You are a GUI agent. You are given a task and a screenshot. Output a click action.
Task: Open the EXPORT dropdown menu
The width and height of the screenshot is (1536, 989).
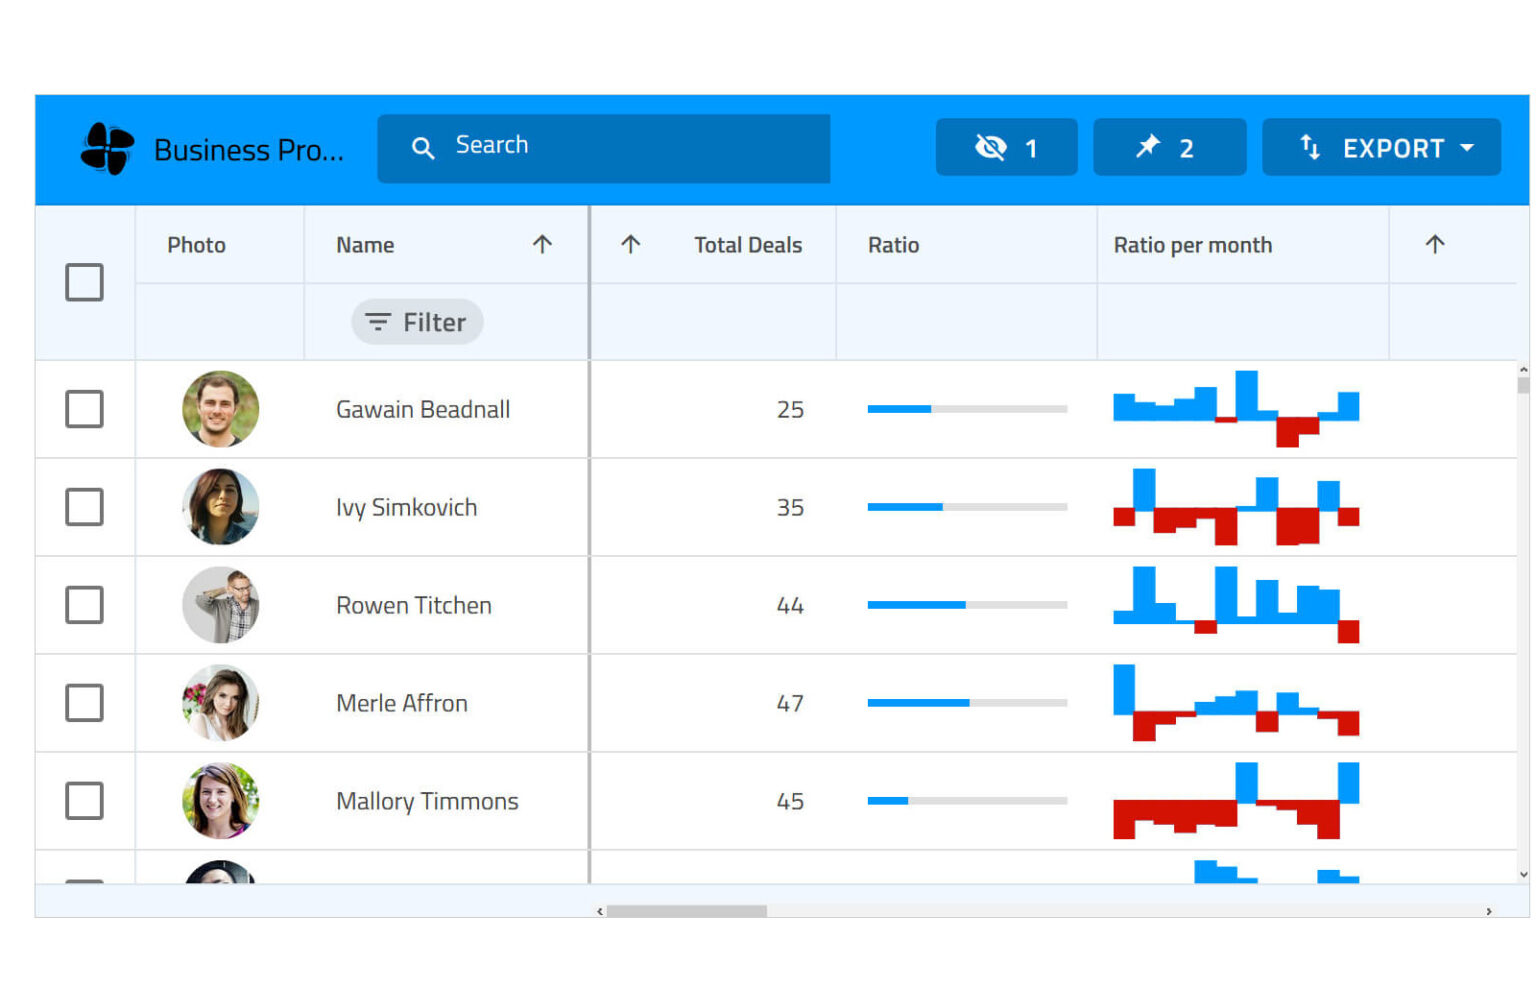point(1382,147)
